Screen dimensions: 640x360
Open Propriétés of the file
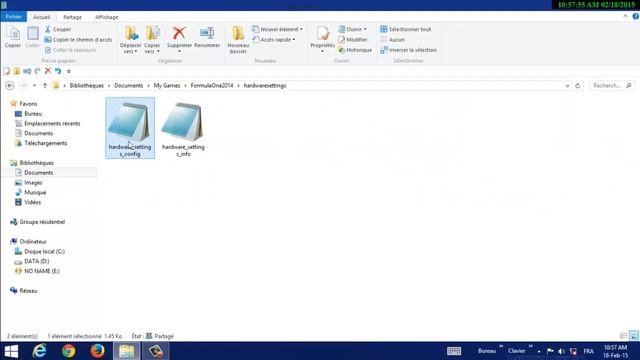[x=322, y=39]
